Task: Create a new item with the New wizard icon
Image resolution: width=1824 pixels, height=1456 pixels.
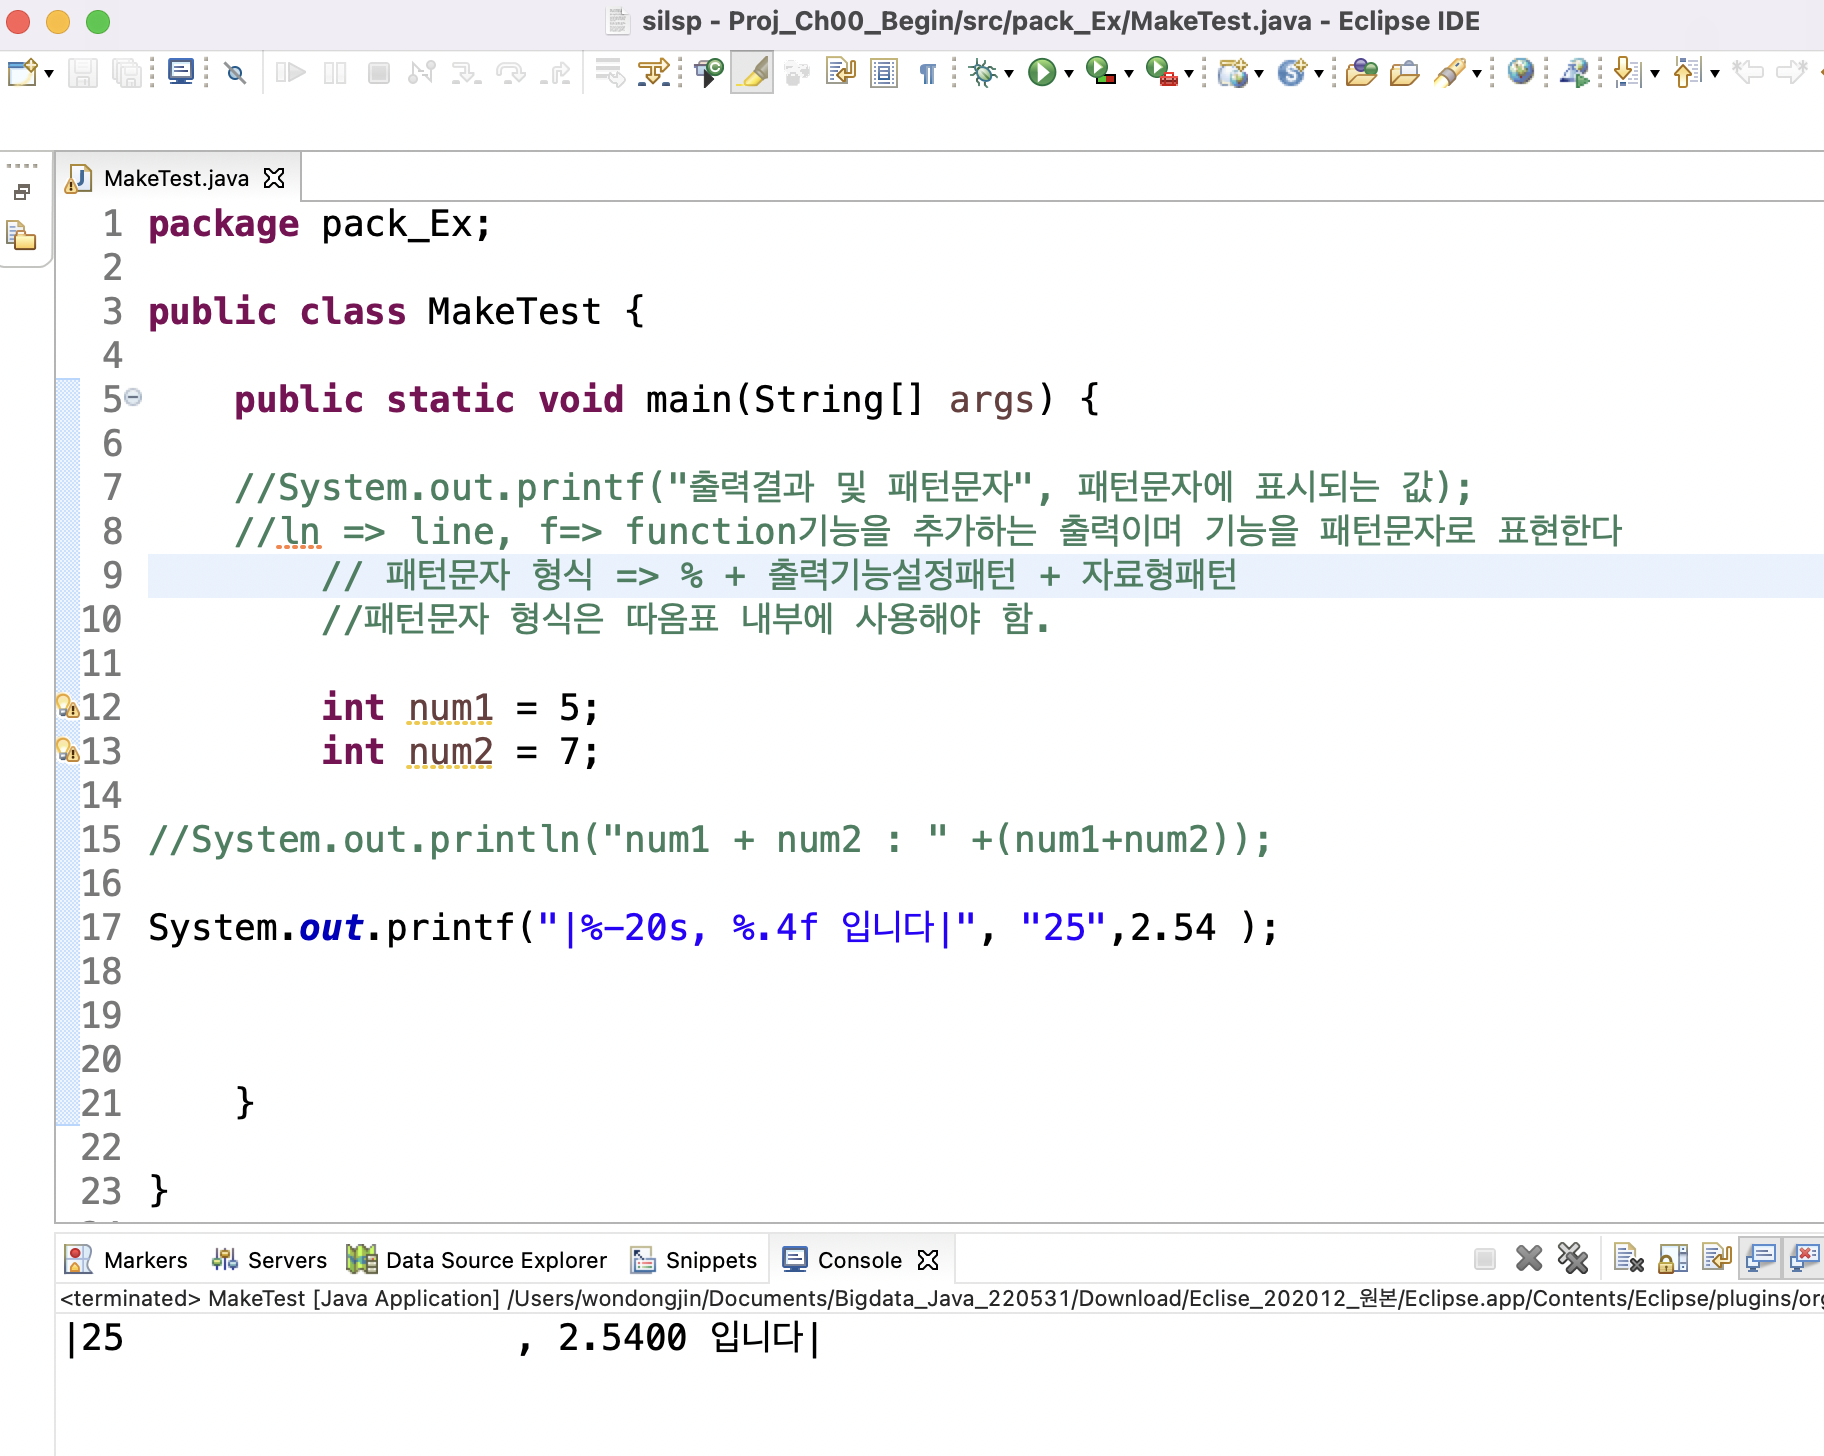Action: pyautogui.click(x=22, y=73)
